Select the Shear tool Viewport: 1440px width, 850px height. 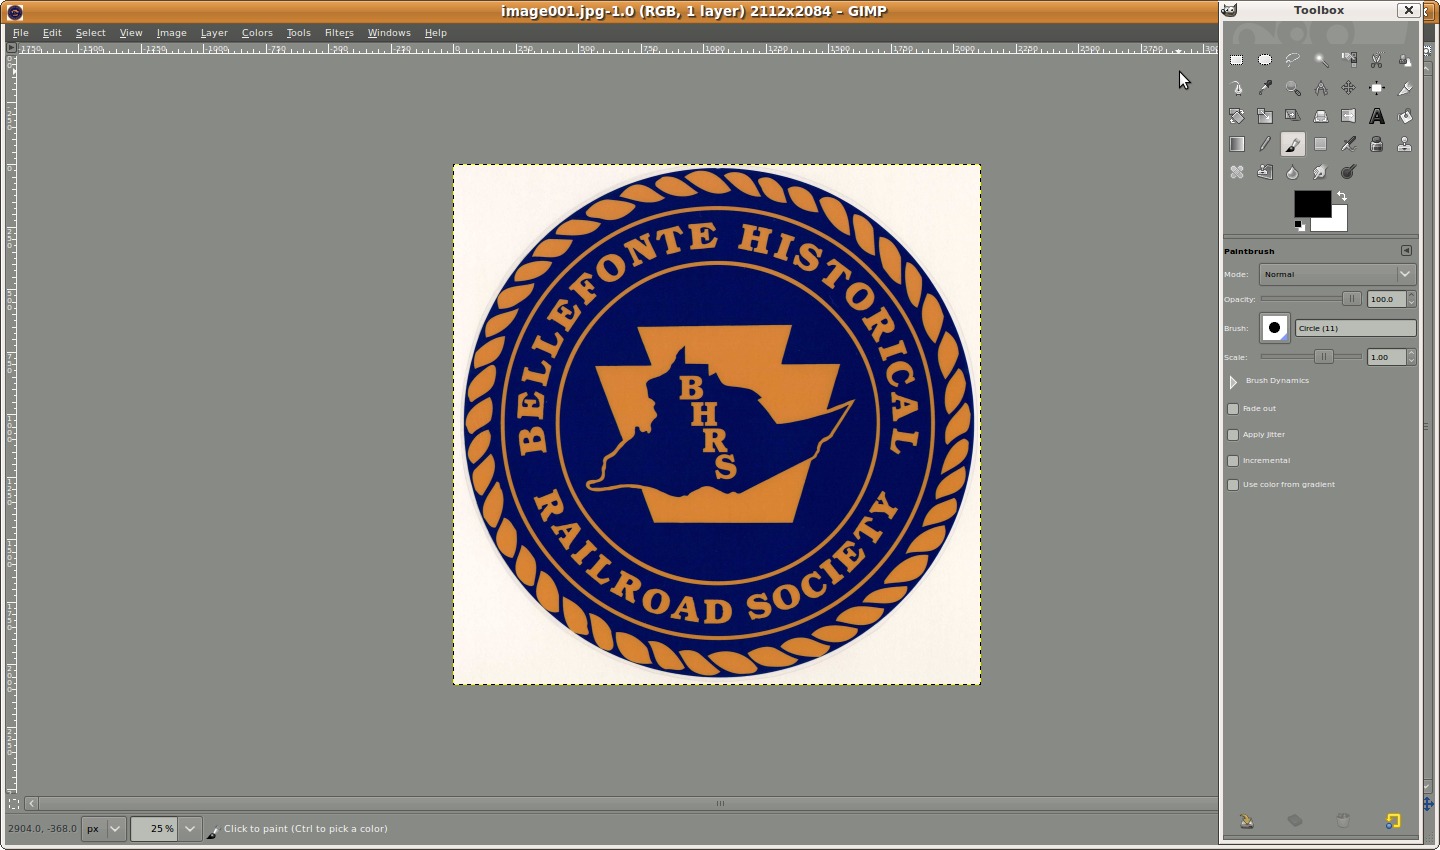[1293, 116]
